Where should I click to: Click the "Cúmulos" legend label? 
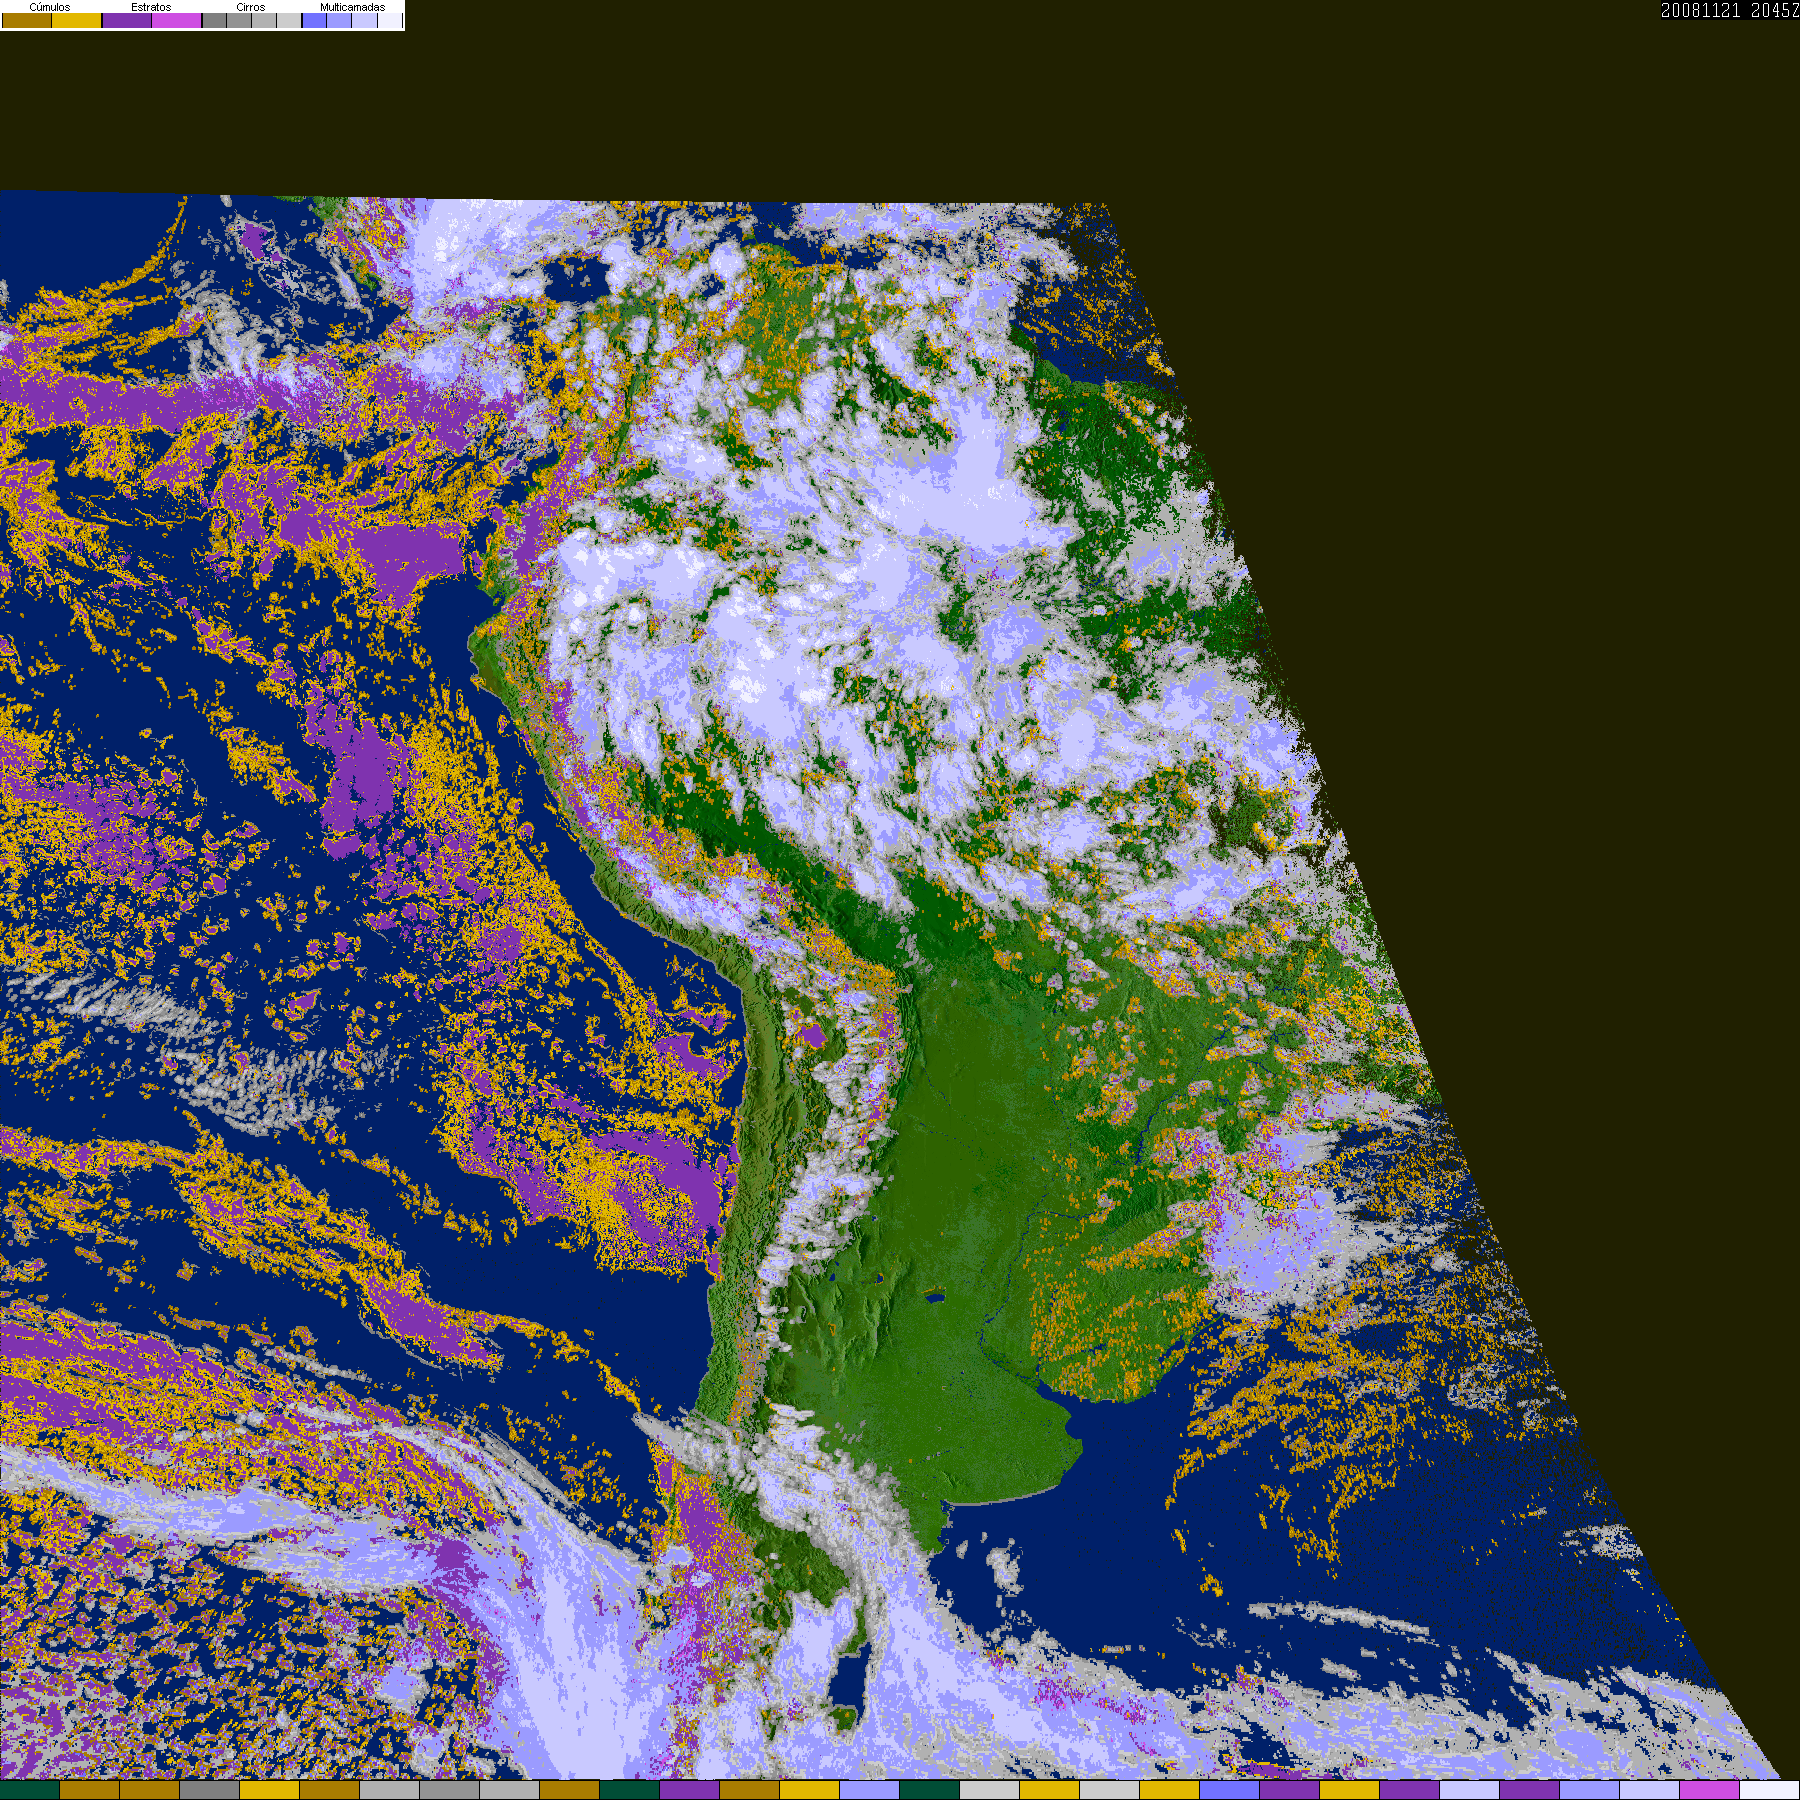[50, 7]
